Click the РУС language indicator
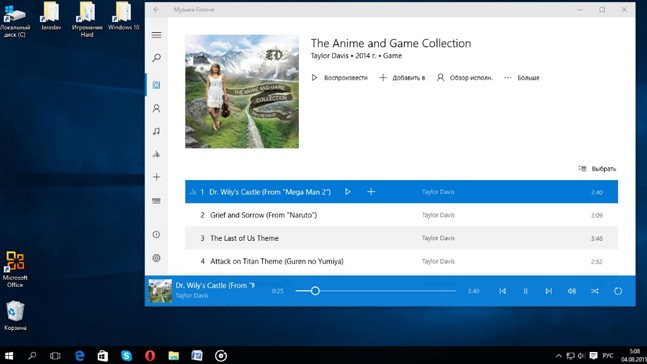Screen dimensions: 647x364 [608, 356]
